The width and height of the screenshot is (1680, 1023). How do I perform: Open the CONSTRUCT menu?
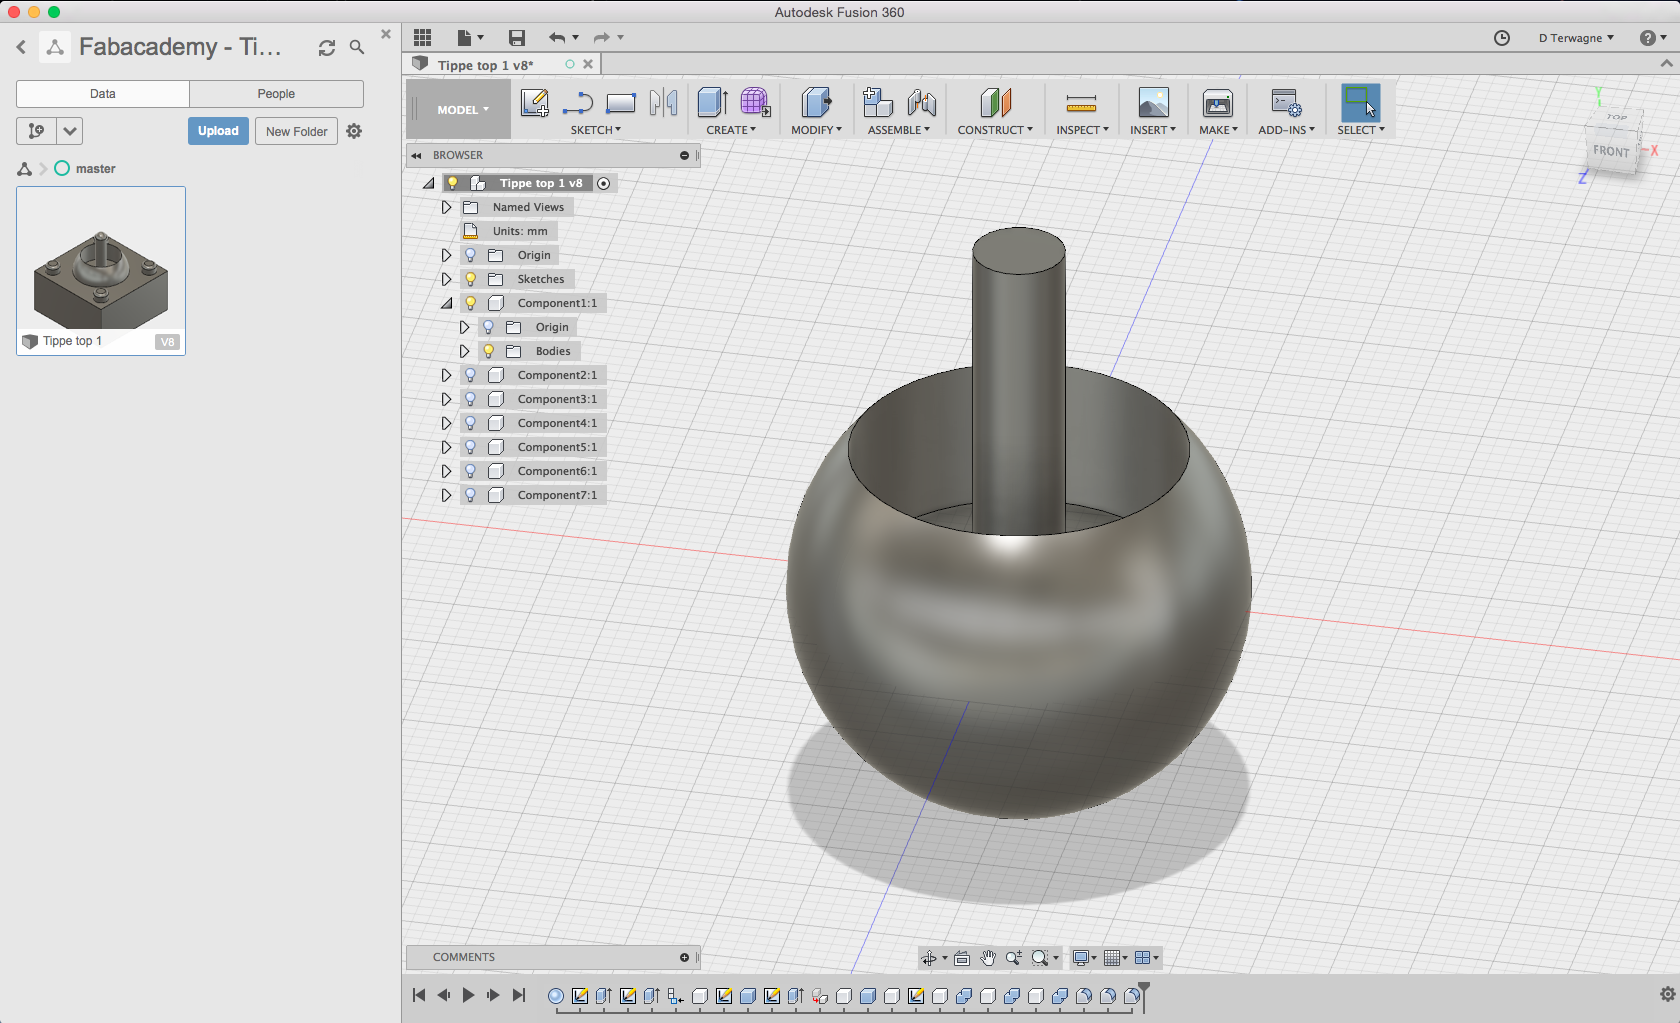coord(995,130)
